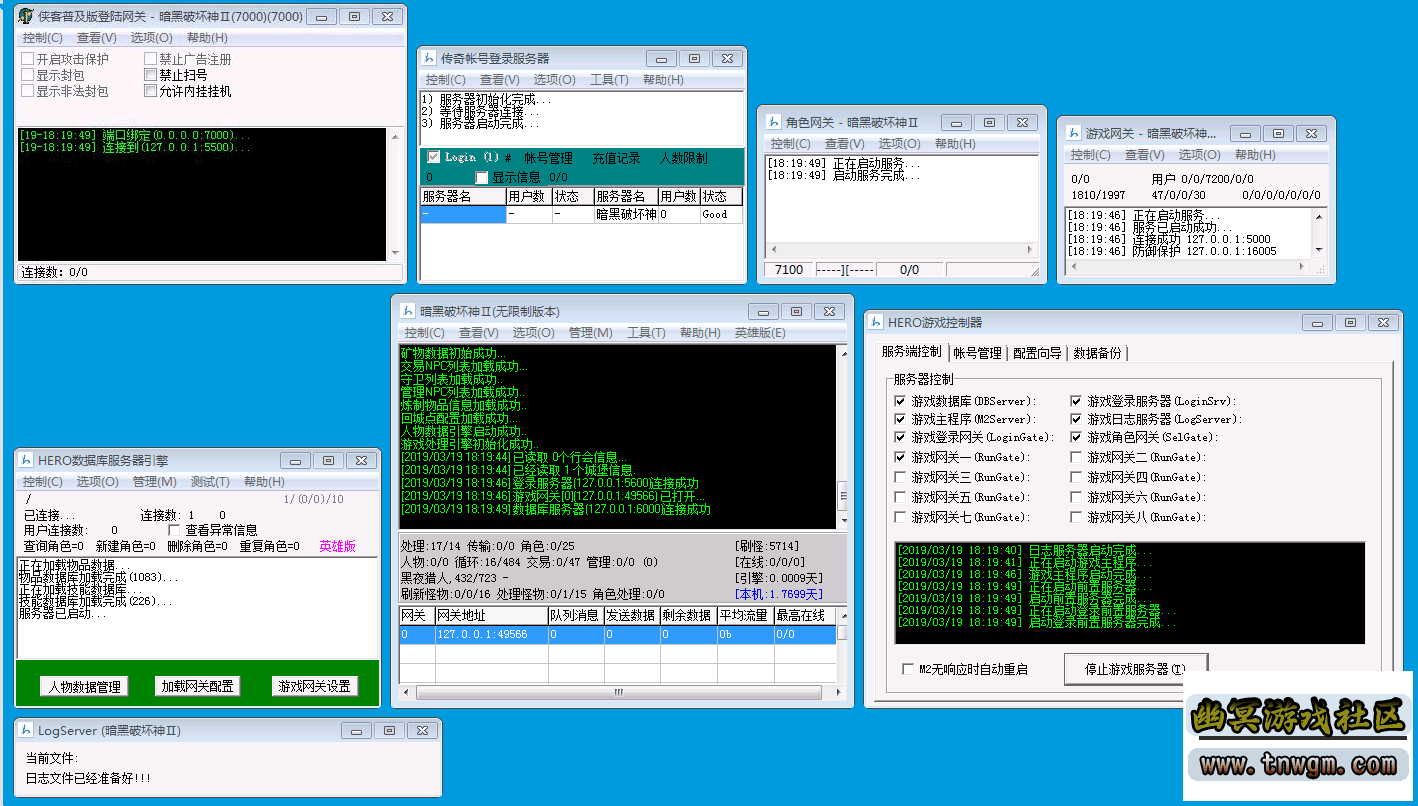Select 服务端控制 tab
The width and height of the screenshot is (1418, 806).
(911, 352)
